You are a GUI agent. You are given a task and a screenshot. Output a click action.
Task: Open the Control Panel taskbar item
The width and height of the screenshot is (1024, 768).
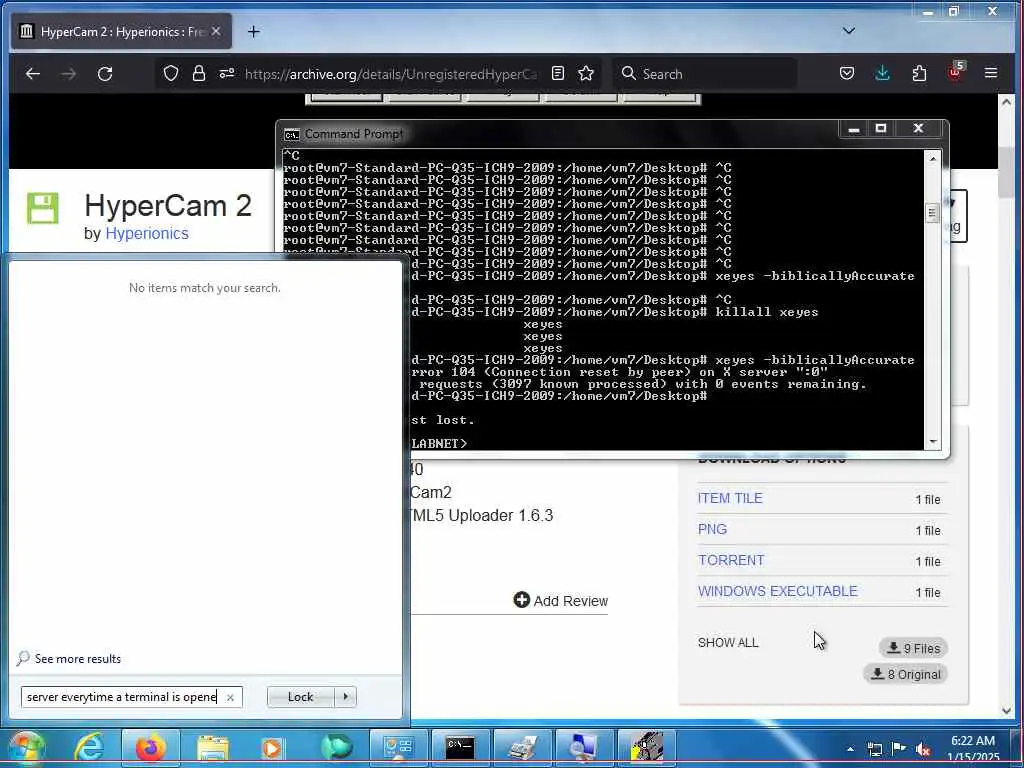click(x=398, y=746)
